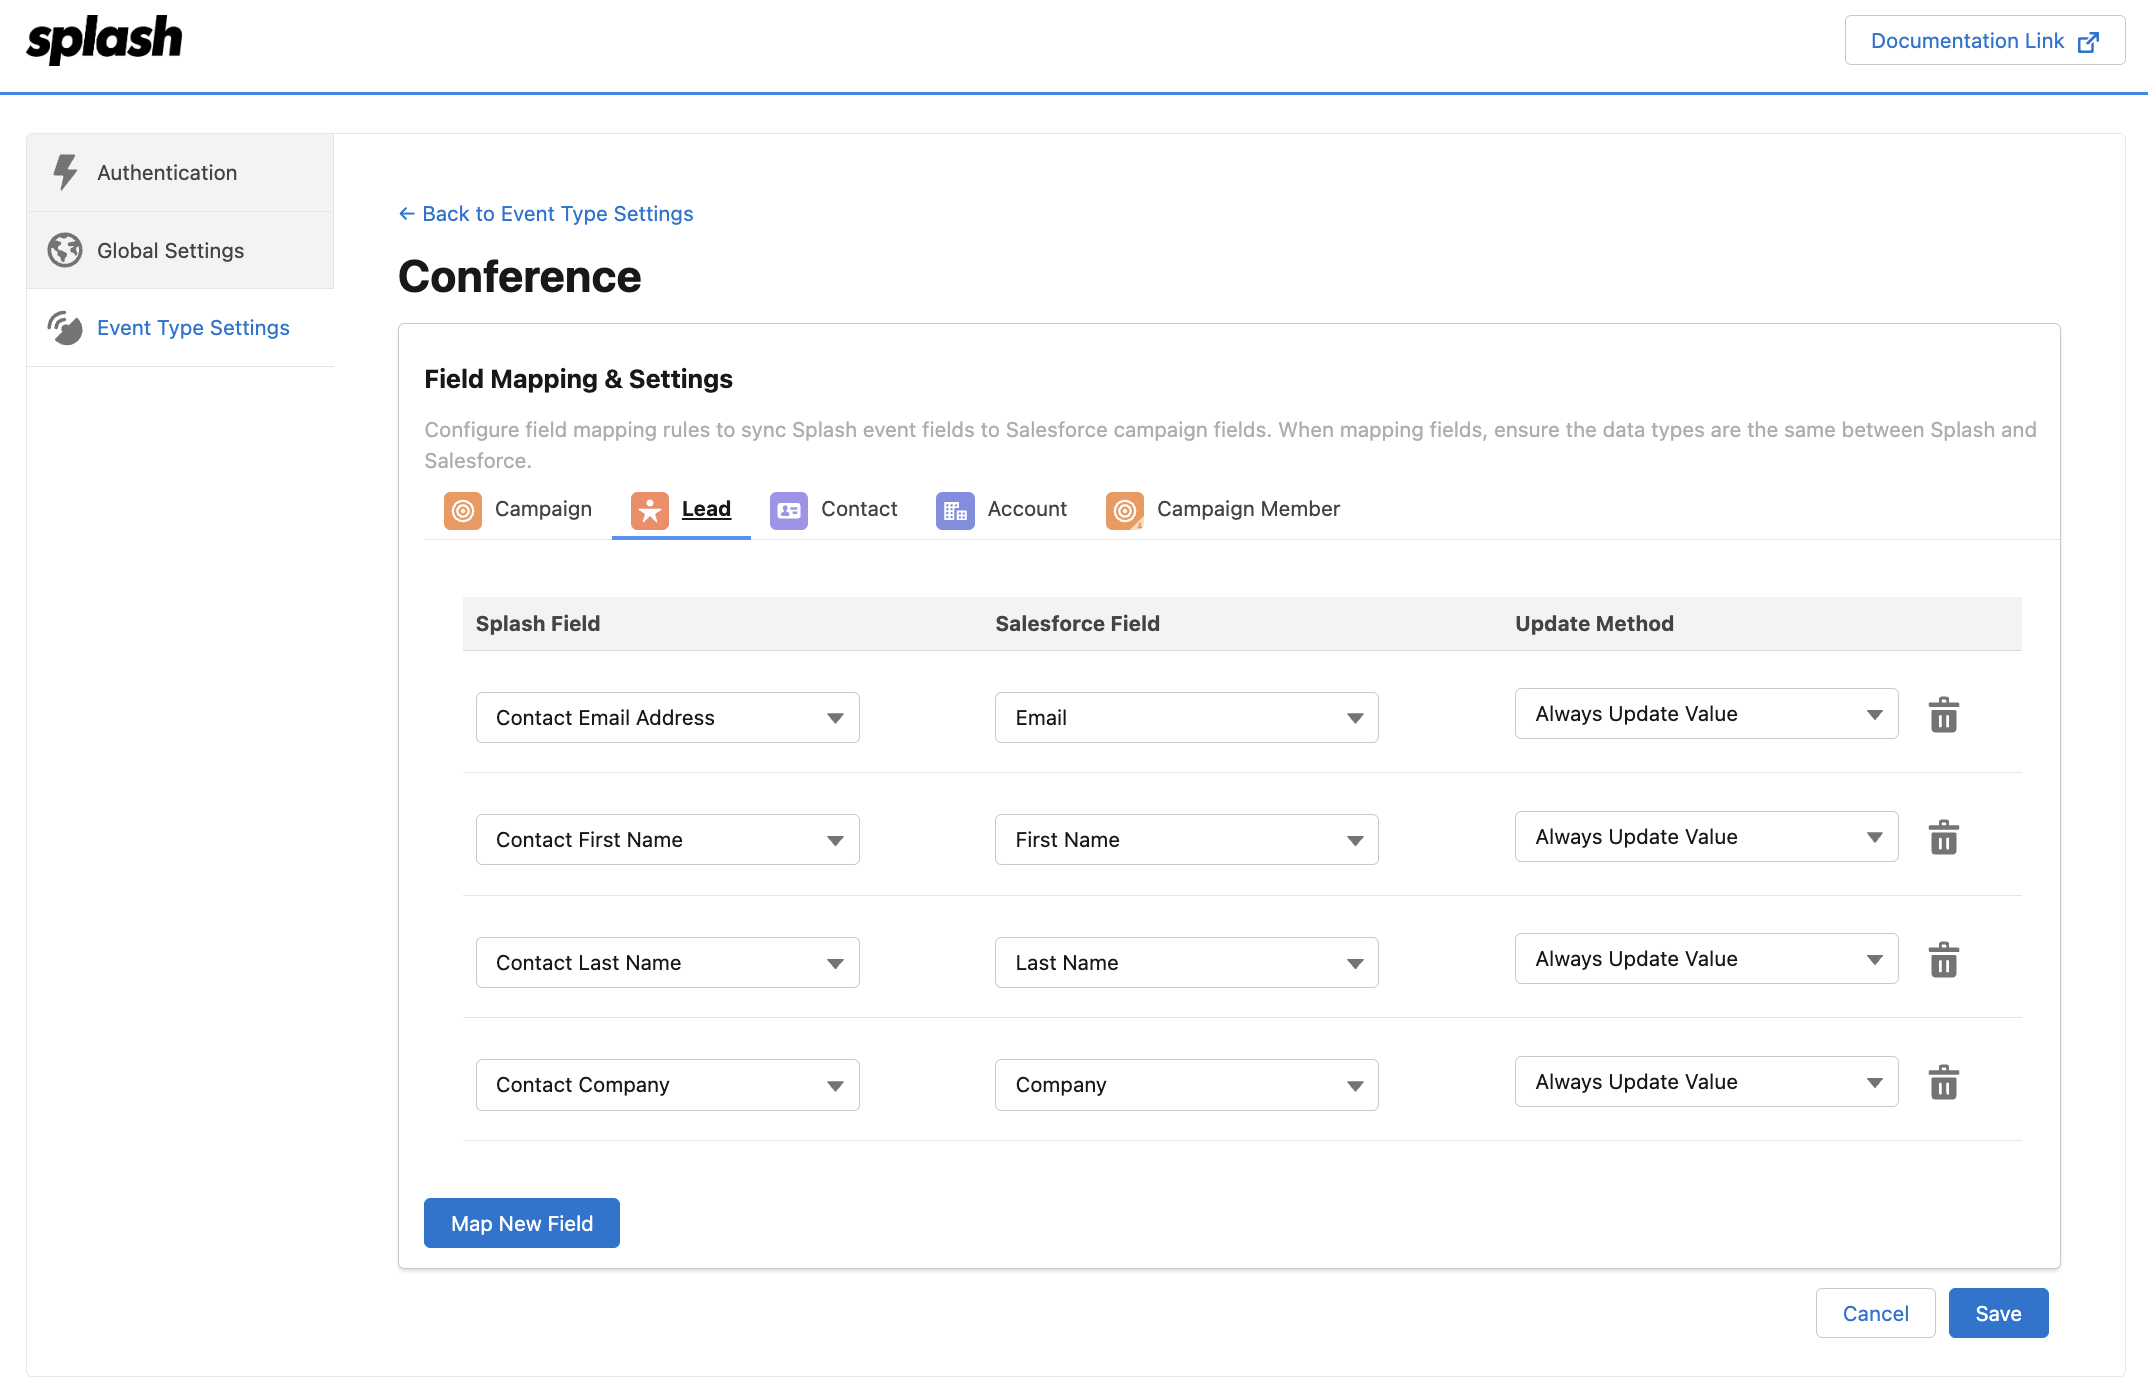Click the back arrow before Event Type Settings

pos(406,213)
